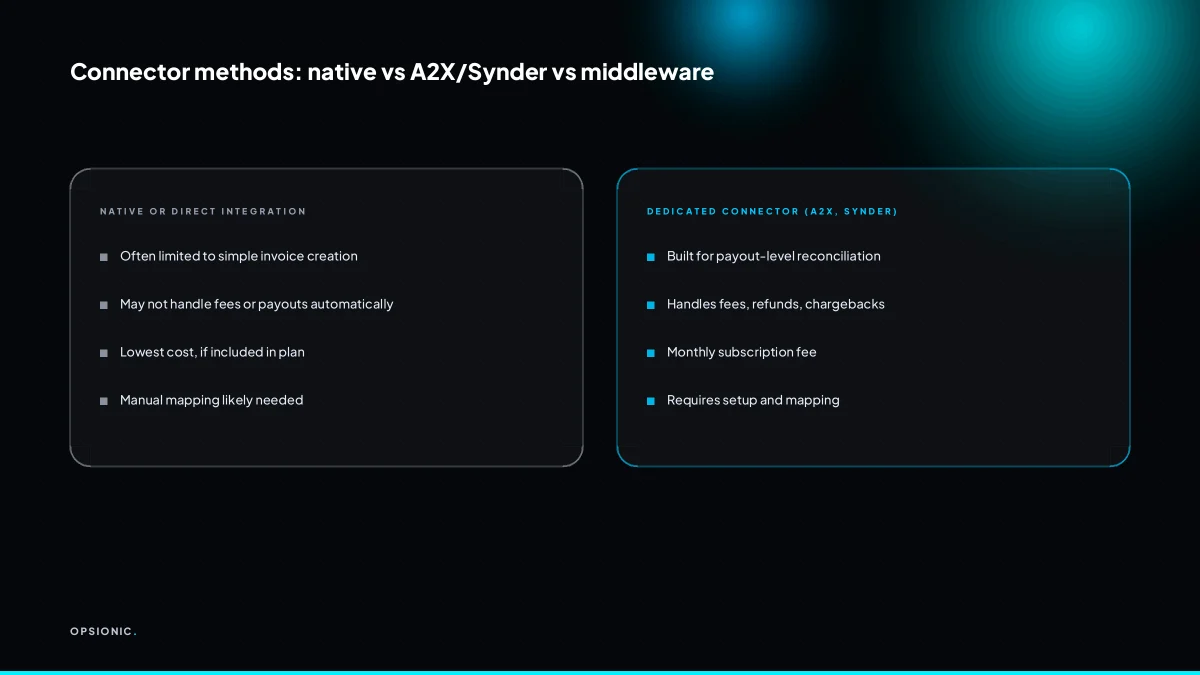Click the gray bullet beside 'Manual mapping likely needed'
Screen dimensions: 1200x675
click(104, 401)
